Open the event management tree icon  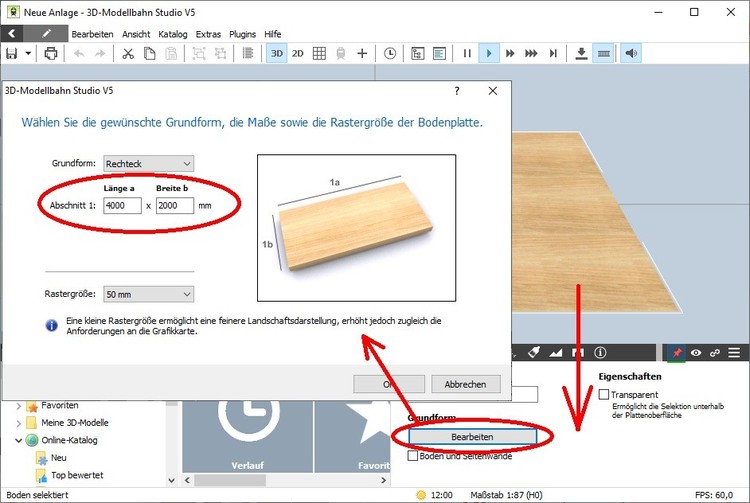click(418, 54)
